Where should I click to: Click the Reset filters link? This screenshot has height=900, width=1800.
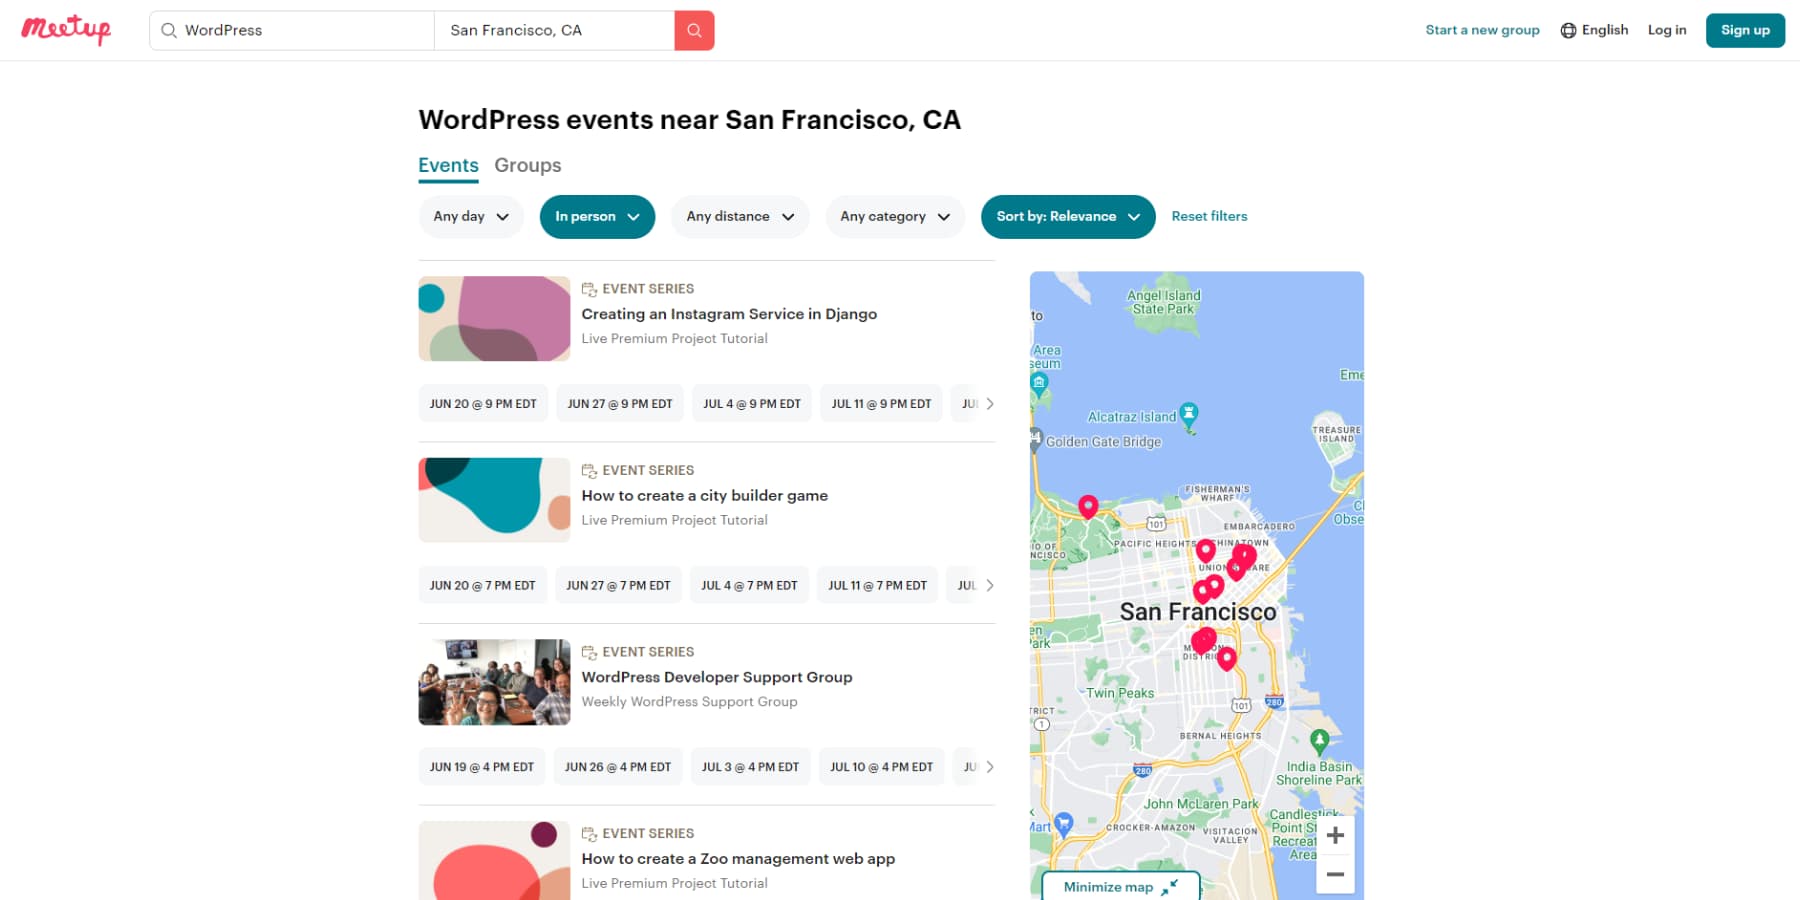pos(1209,216)
